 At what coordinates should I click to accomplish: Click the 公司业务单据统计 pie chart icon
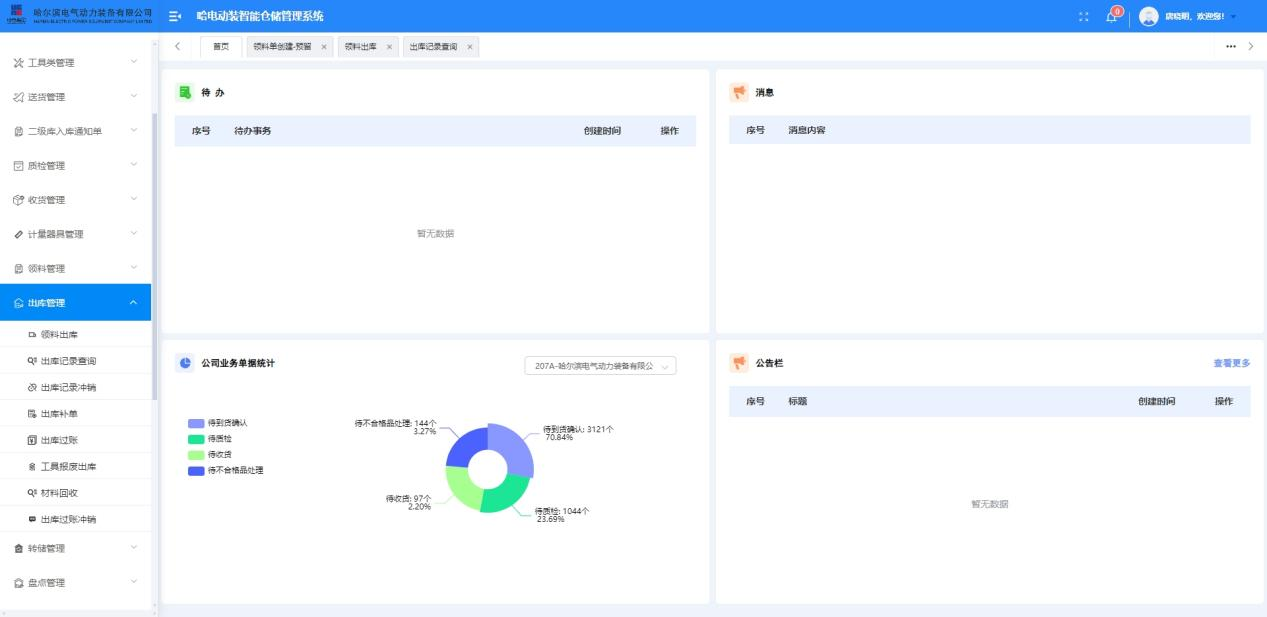pyautogui.click(x=184, y=363)
